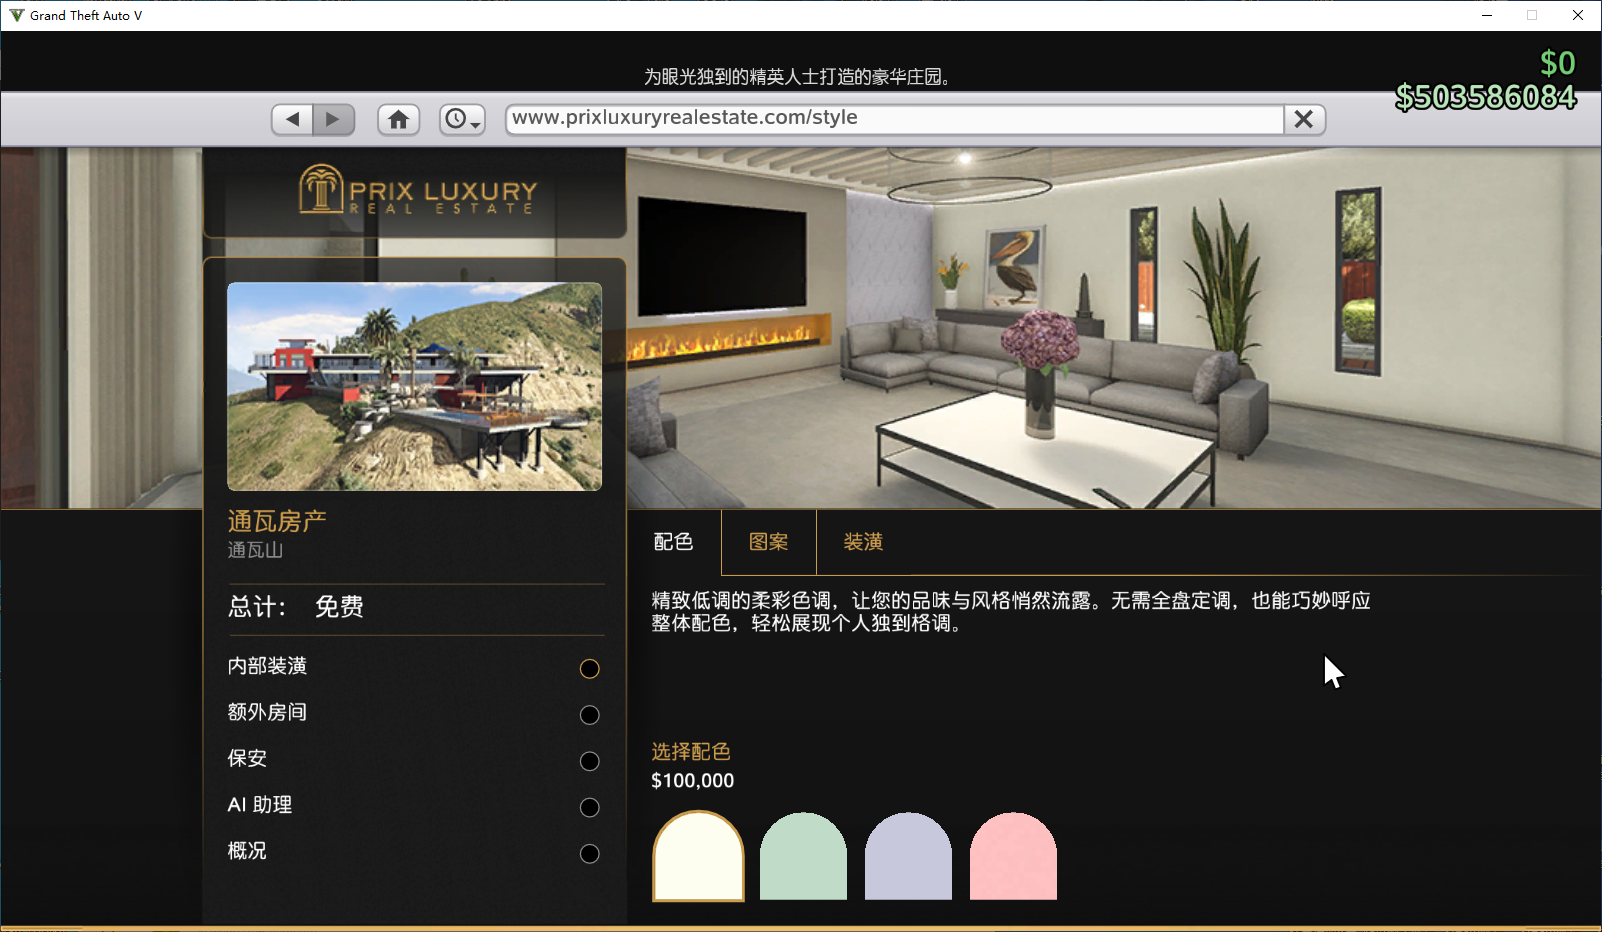The image size is (1602, 932).
Task: Click the 总计: 免费 total label
Action: point(296,607)
